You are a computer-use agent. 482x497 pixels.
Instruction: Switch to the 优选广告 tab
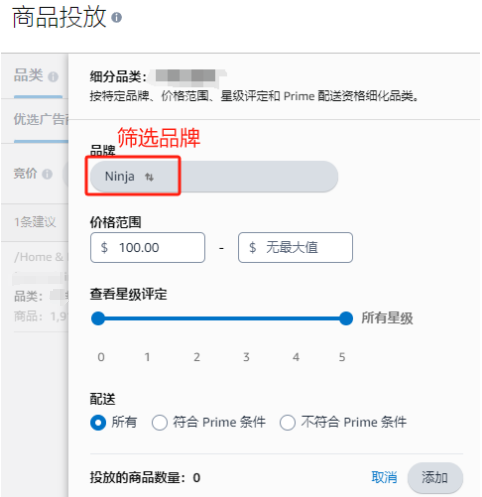point(41,119)
